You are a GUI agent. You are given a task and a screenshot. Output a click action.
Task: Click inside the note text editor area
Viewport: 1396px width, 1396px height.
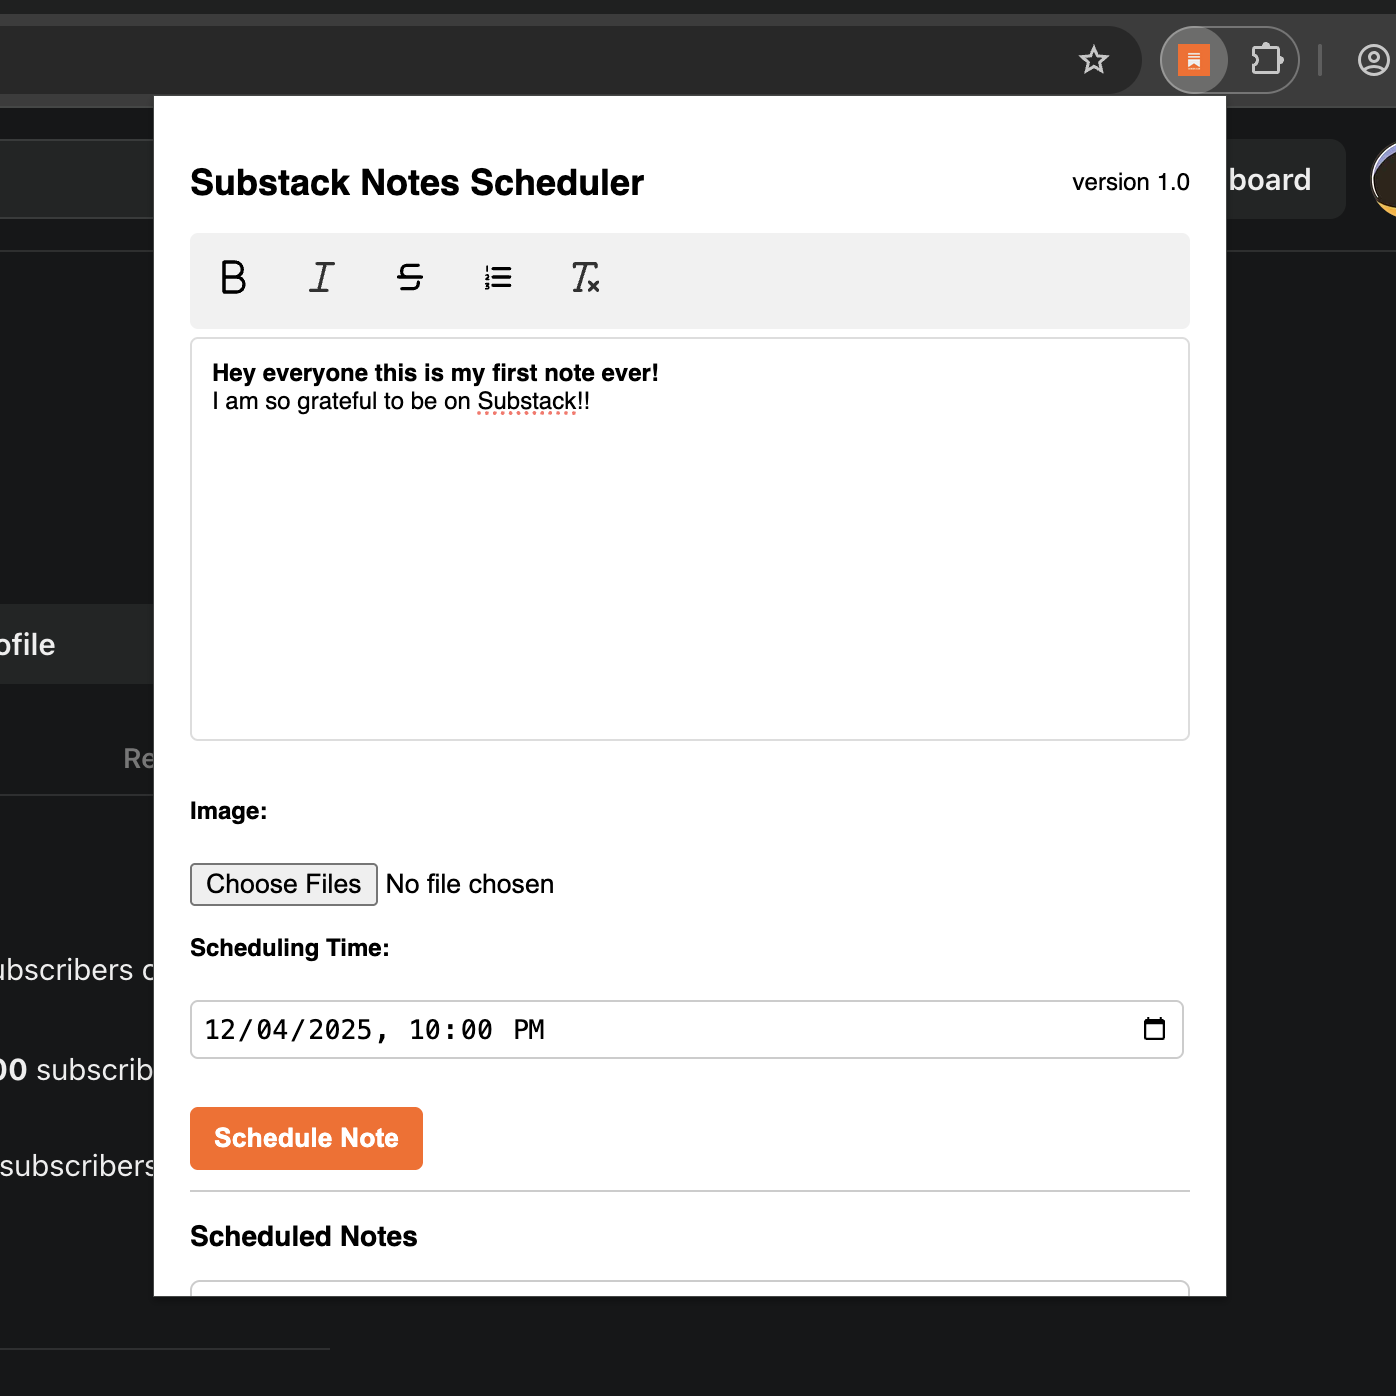click(x=689, y=540)
